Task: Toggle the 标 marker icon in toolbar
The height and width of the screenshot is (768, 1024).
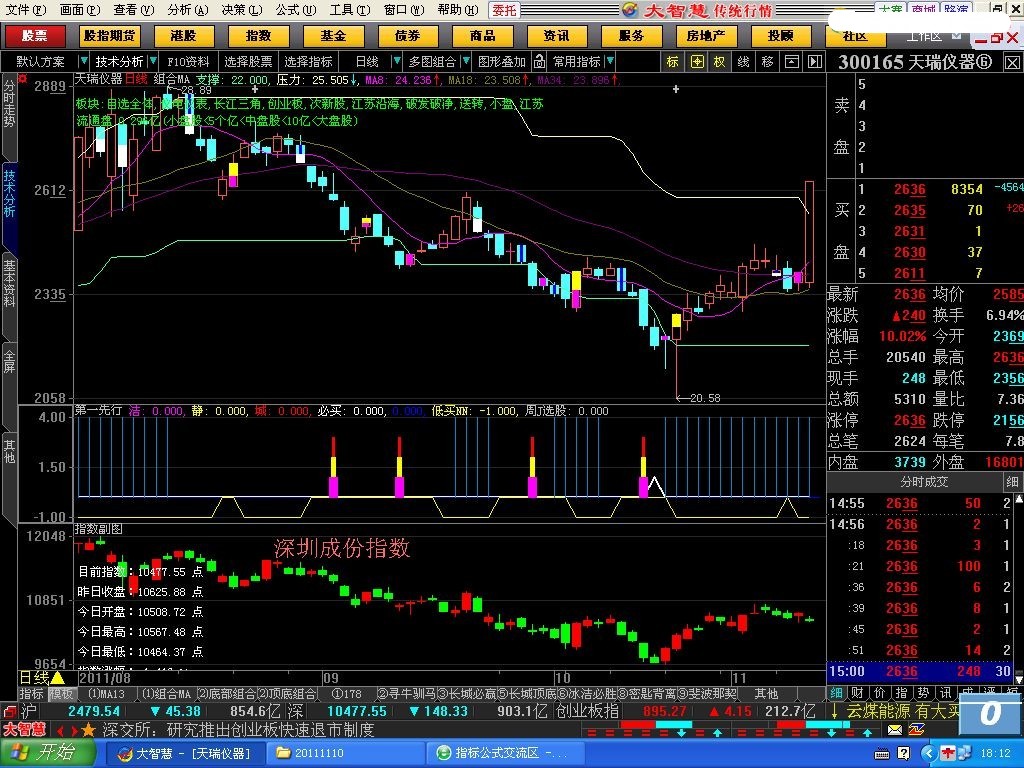Action: pos(673,62)
